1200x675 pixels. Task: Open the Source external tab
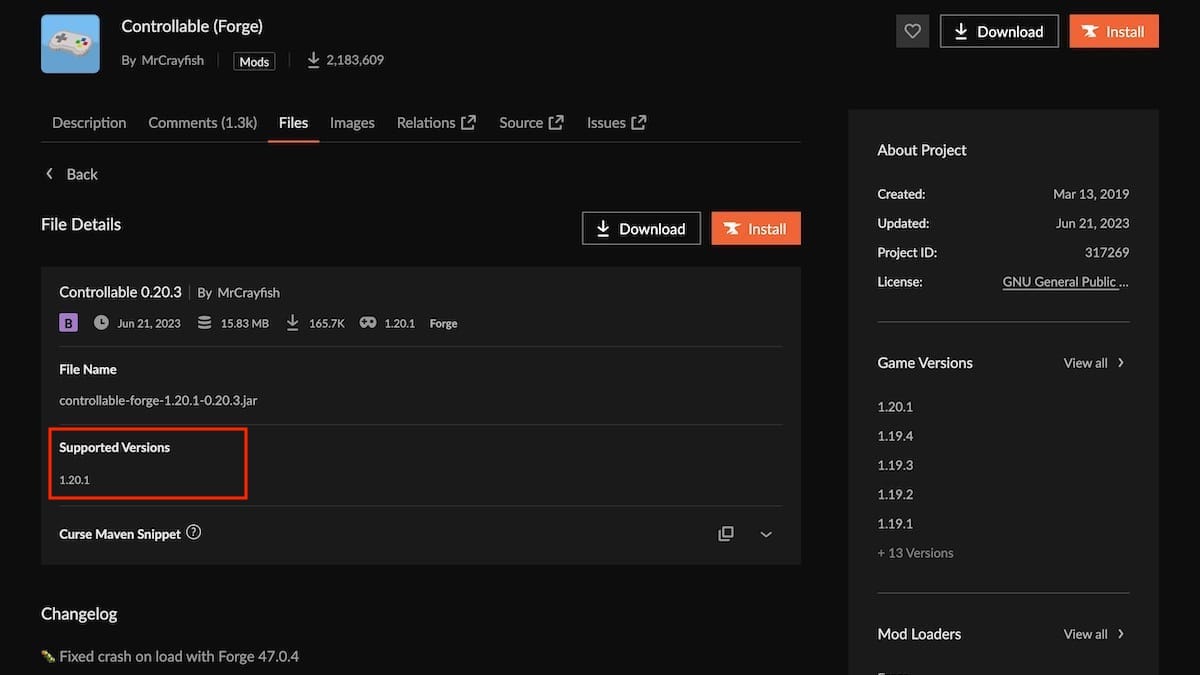(531, 123)
